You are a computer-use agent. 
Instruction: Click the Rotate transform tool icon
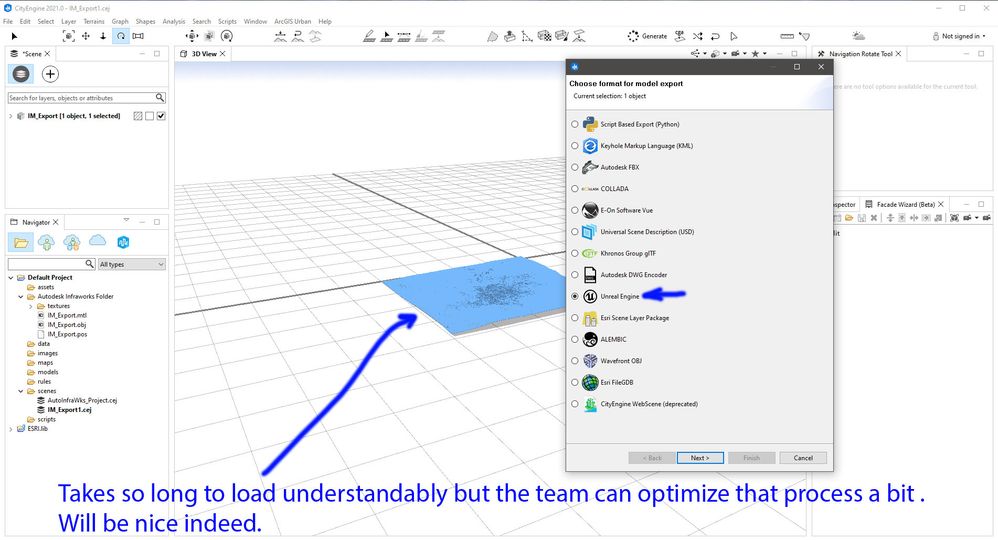click(x=227, y=36)
